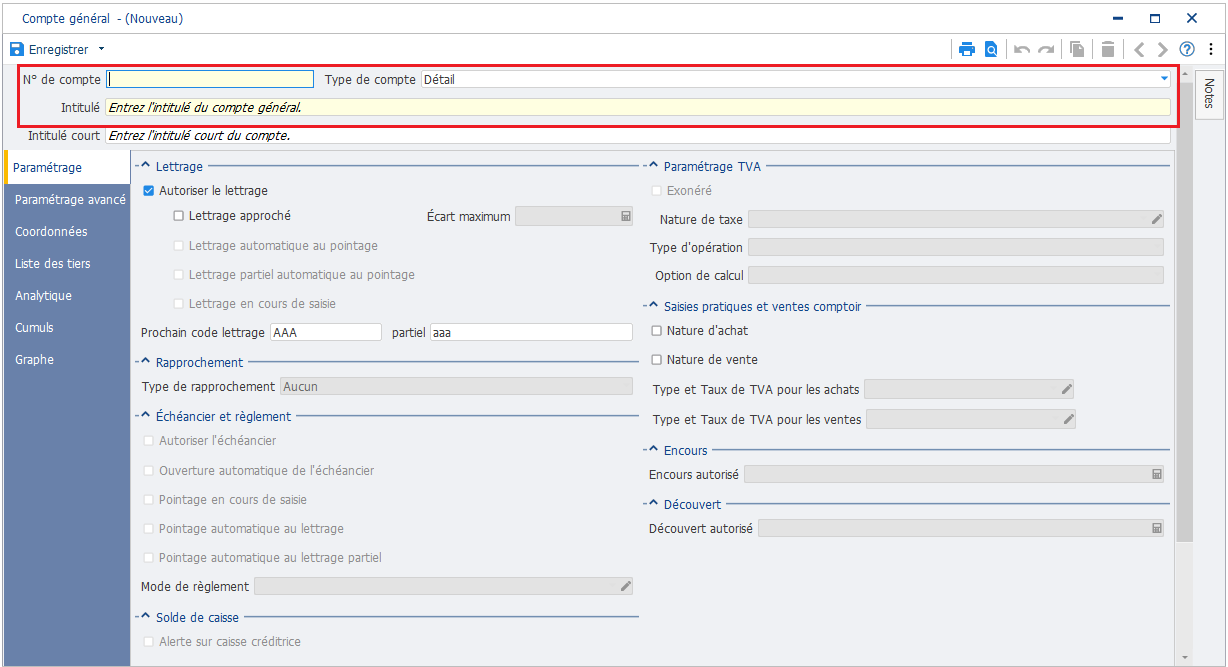
Task: Check Pointage automatique au lettrage partiel
Action: click(149, 557)
